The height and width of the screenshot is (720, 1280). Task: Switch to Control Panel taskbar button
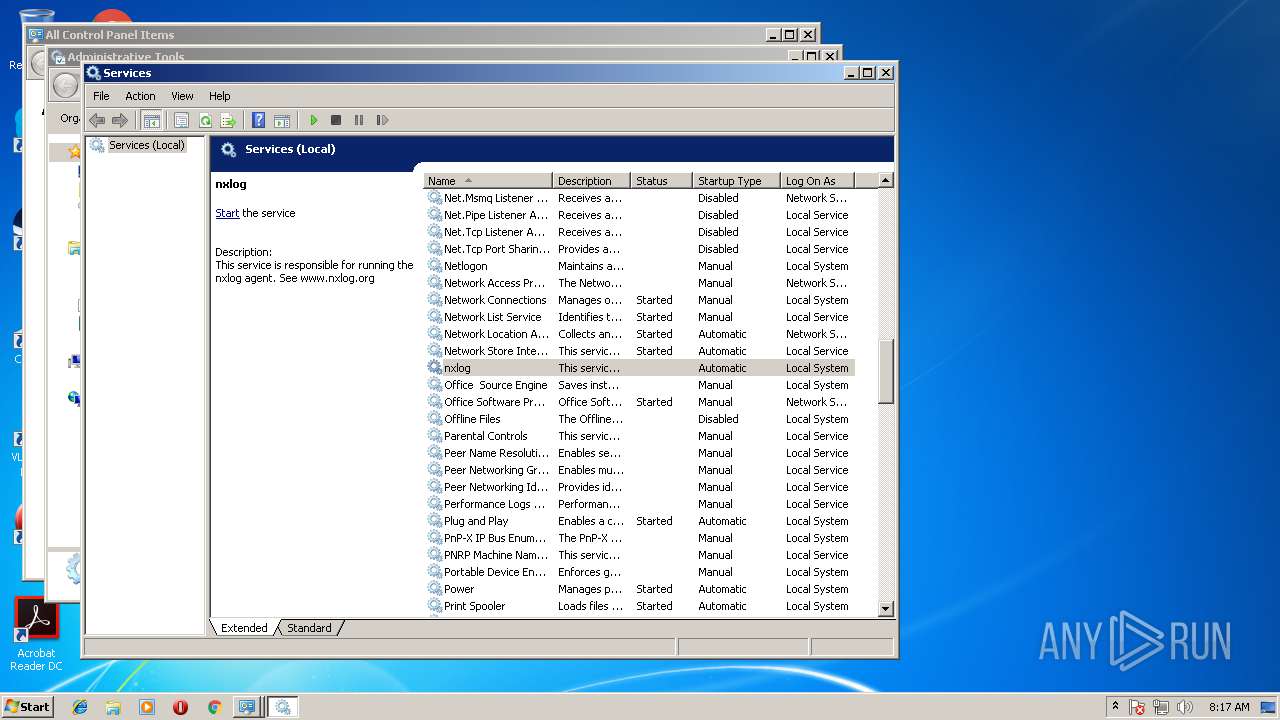246,707
